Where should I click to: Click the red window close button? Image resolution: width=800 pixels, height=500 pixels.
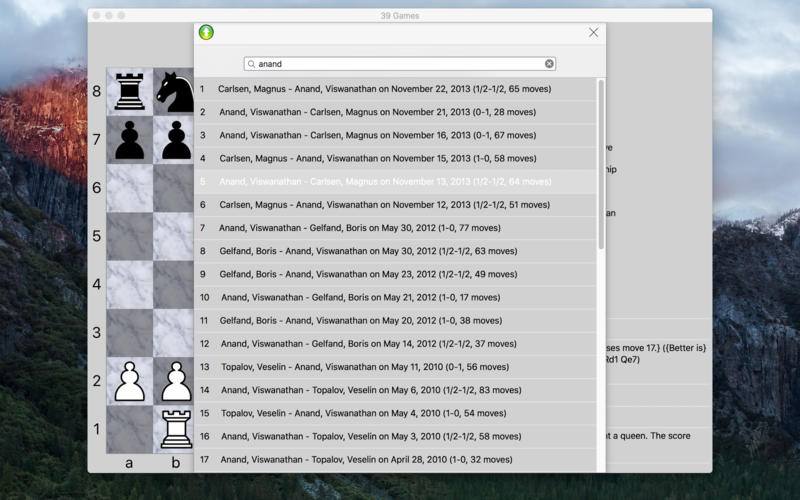coord(96,16)
